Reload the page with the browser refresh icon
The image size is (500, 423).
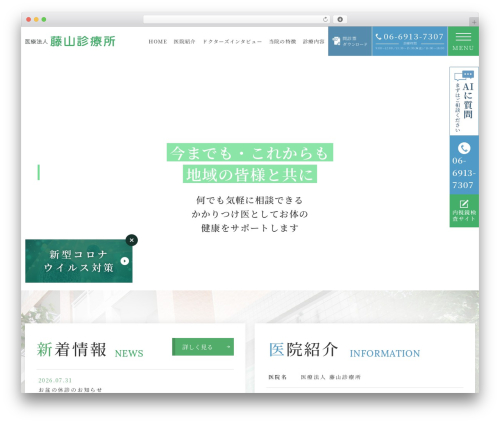click(x=325, y=19)
